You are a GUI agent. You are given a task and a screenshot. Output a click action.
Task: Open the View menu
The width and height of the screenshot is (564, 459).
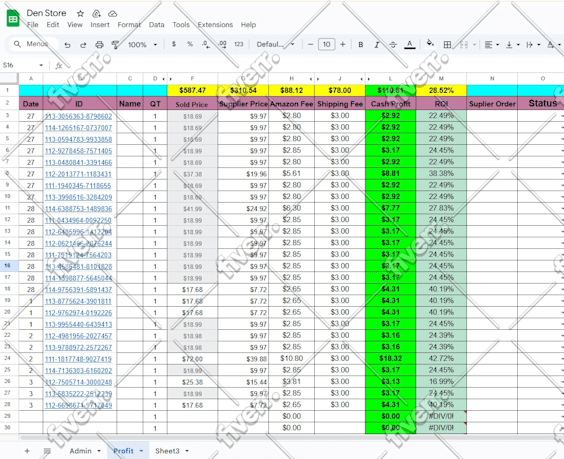tap(75, 25)
